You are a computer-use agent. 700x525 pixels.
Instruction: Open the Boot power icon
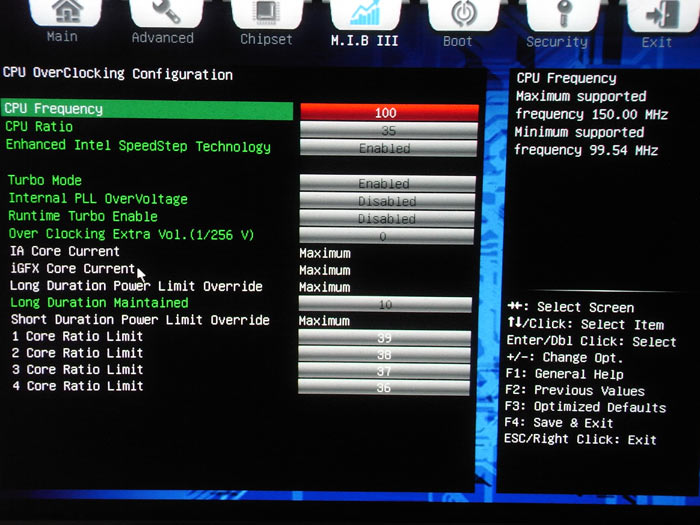(463, 15)
